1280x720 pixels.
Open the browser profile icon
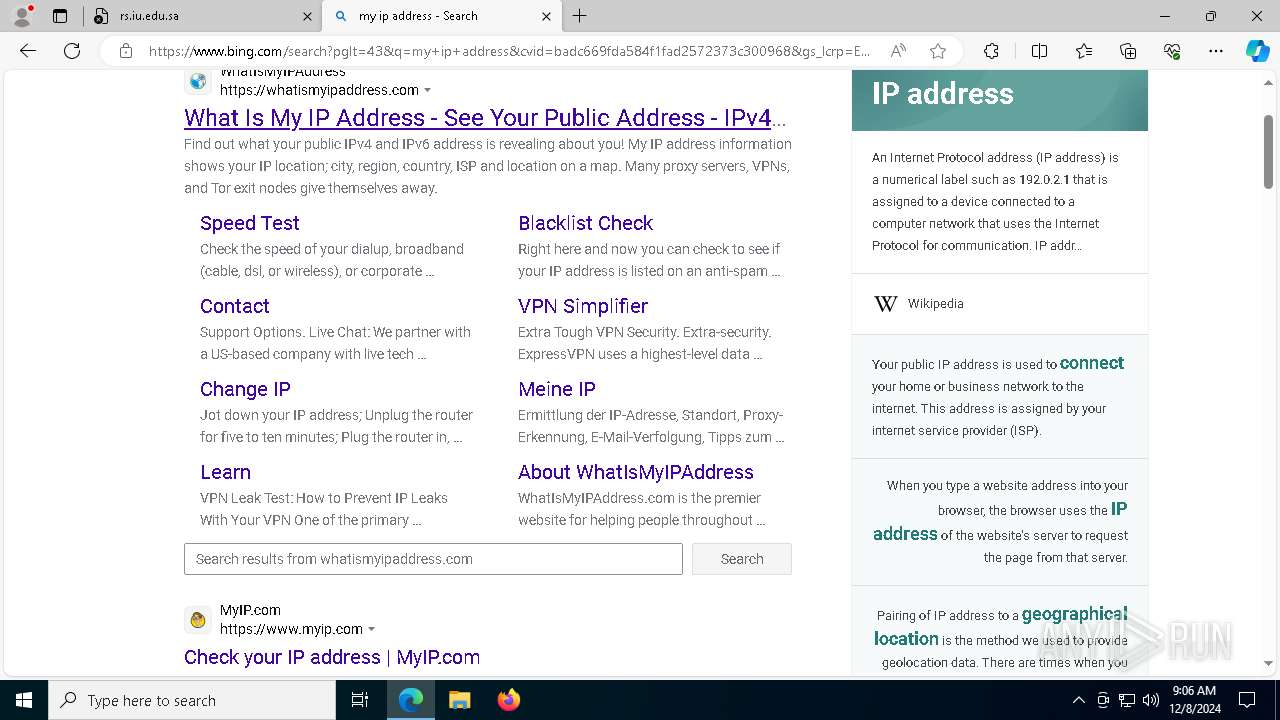pyautogui.click(x=22, y=16)
